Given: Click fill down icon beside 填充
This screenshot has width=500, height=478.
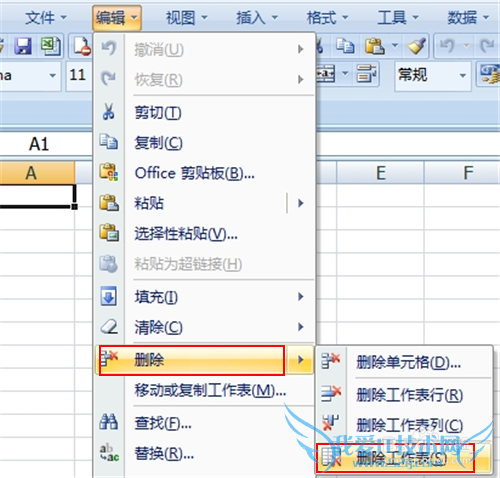Looking at the screenshot, I should pyautogui.click(x=109, y=296).
